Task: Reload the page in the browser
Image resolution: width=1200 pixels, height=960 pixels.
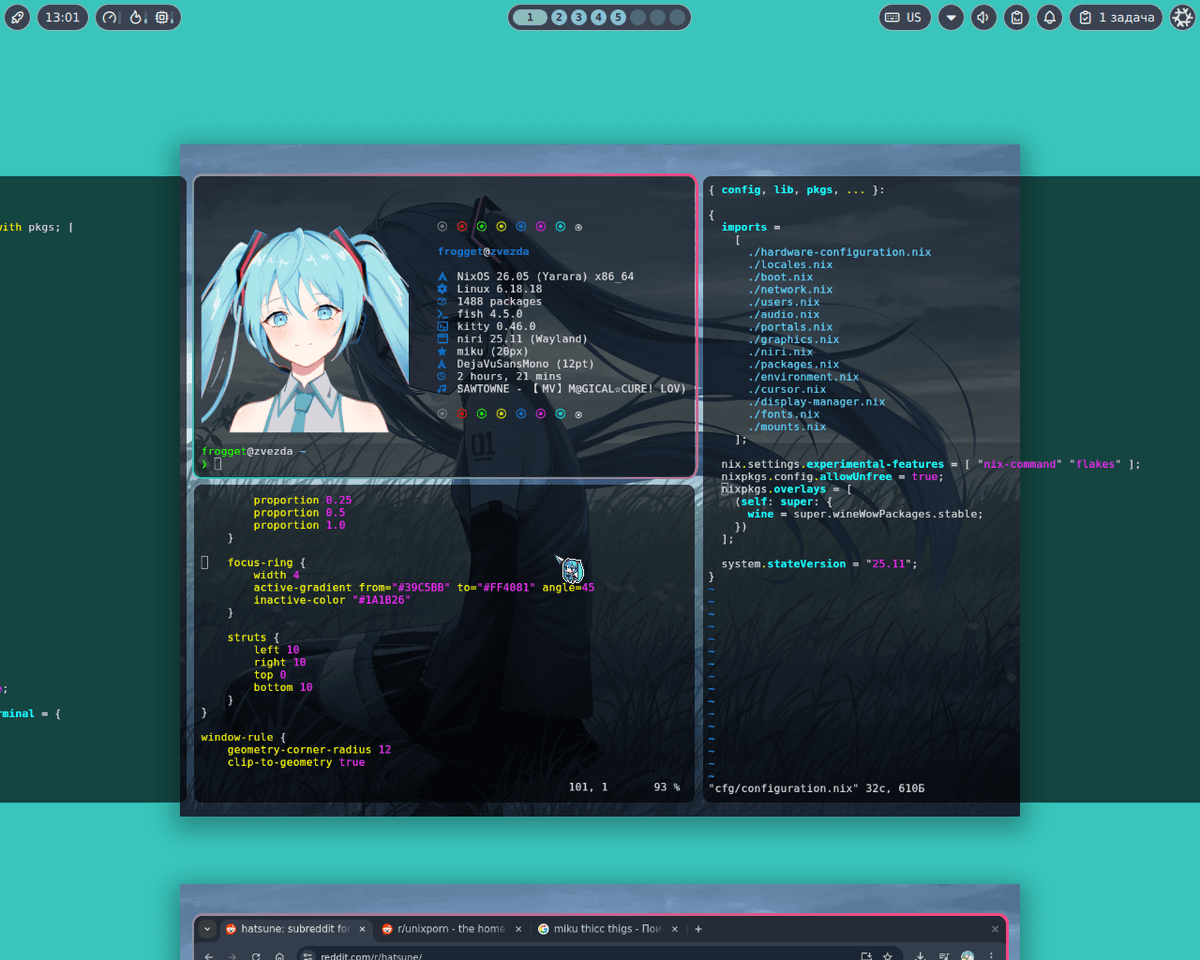Action: click(256, 956)
